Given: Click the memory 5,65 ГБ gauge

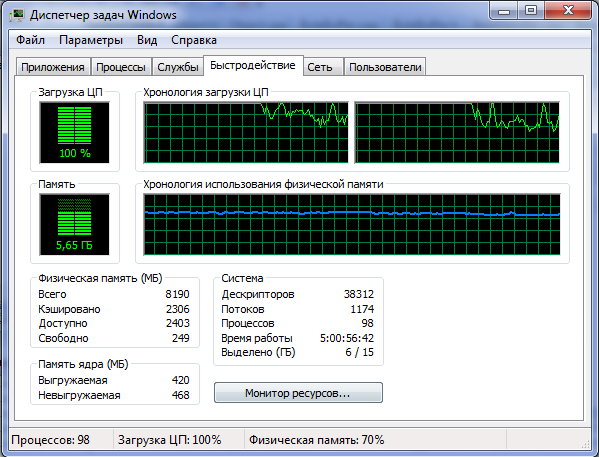Looking at the screenshot, I should (74, 224).
